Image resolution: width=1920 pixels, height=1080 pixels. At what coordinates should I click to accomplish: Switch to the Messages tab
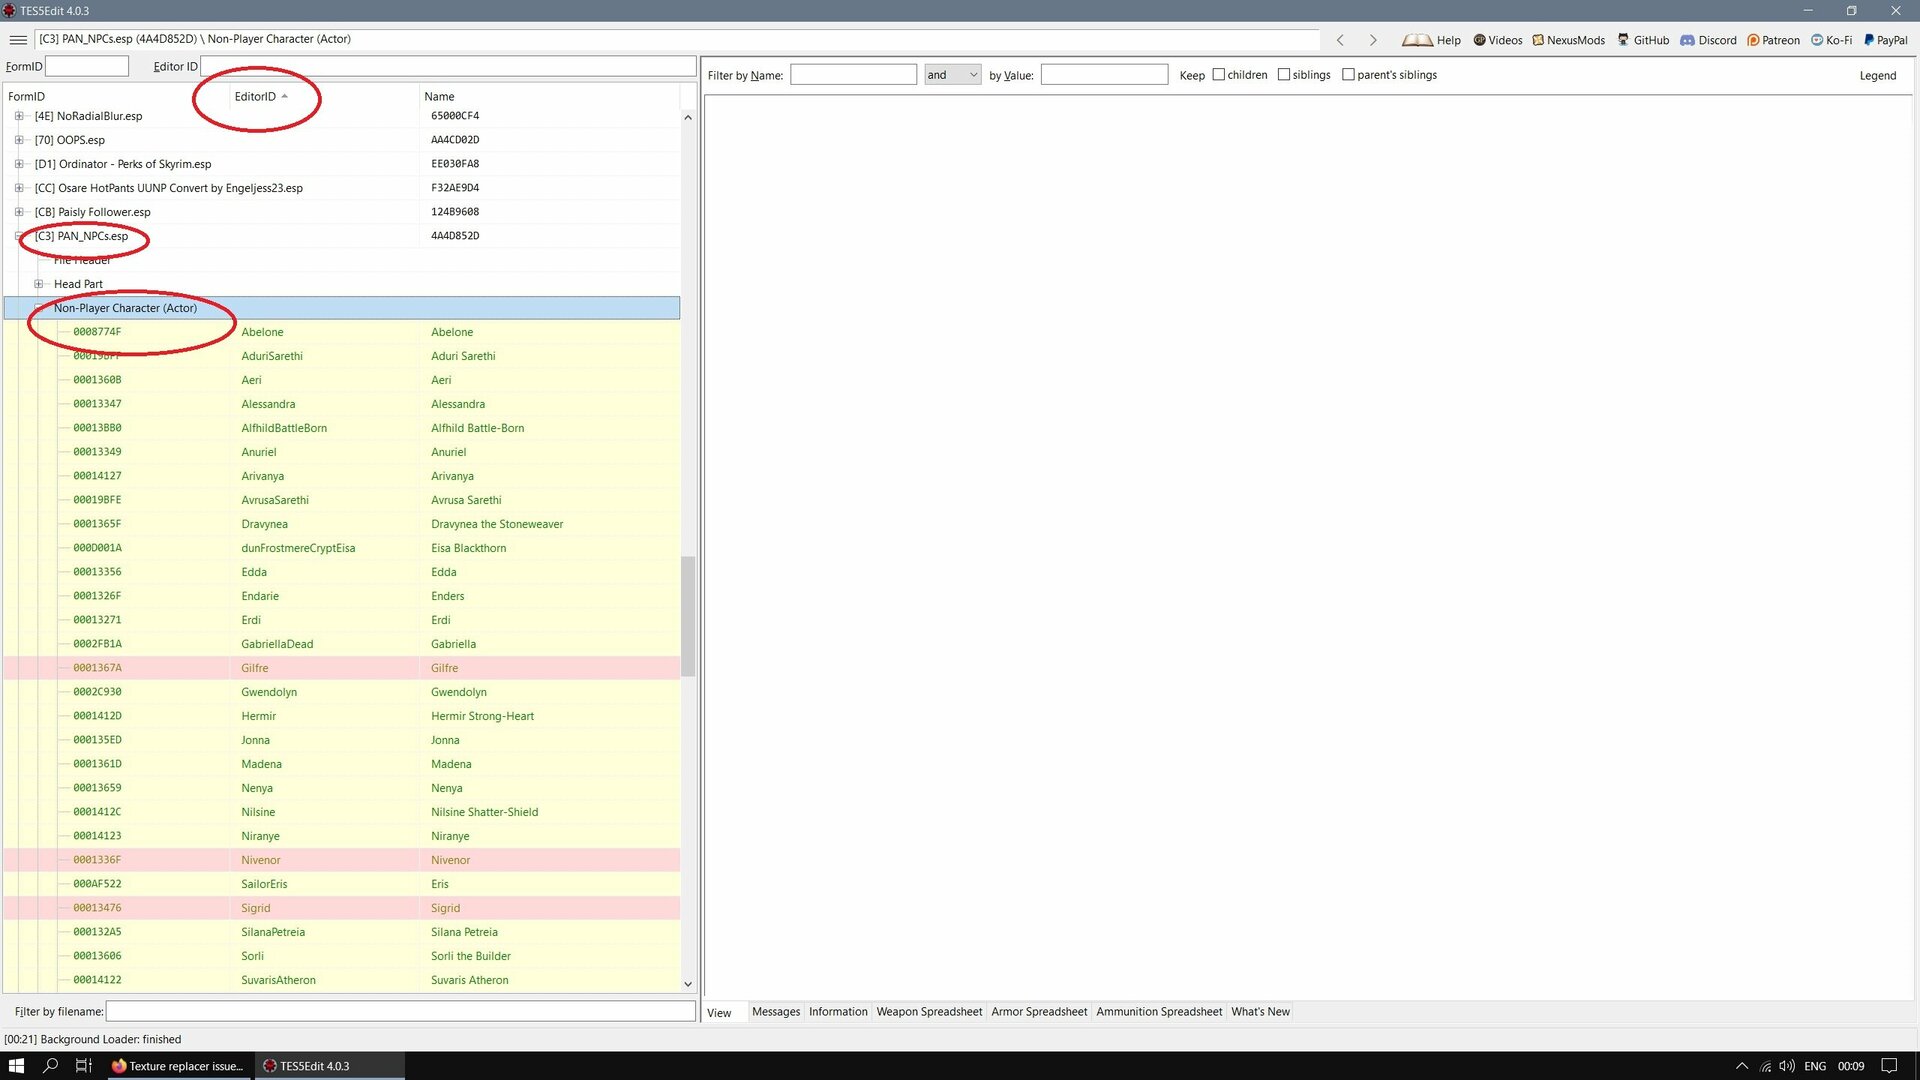coord(776,1012)
